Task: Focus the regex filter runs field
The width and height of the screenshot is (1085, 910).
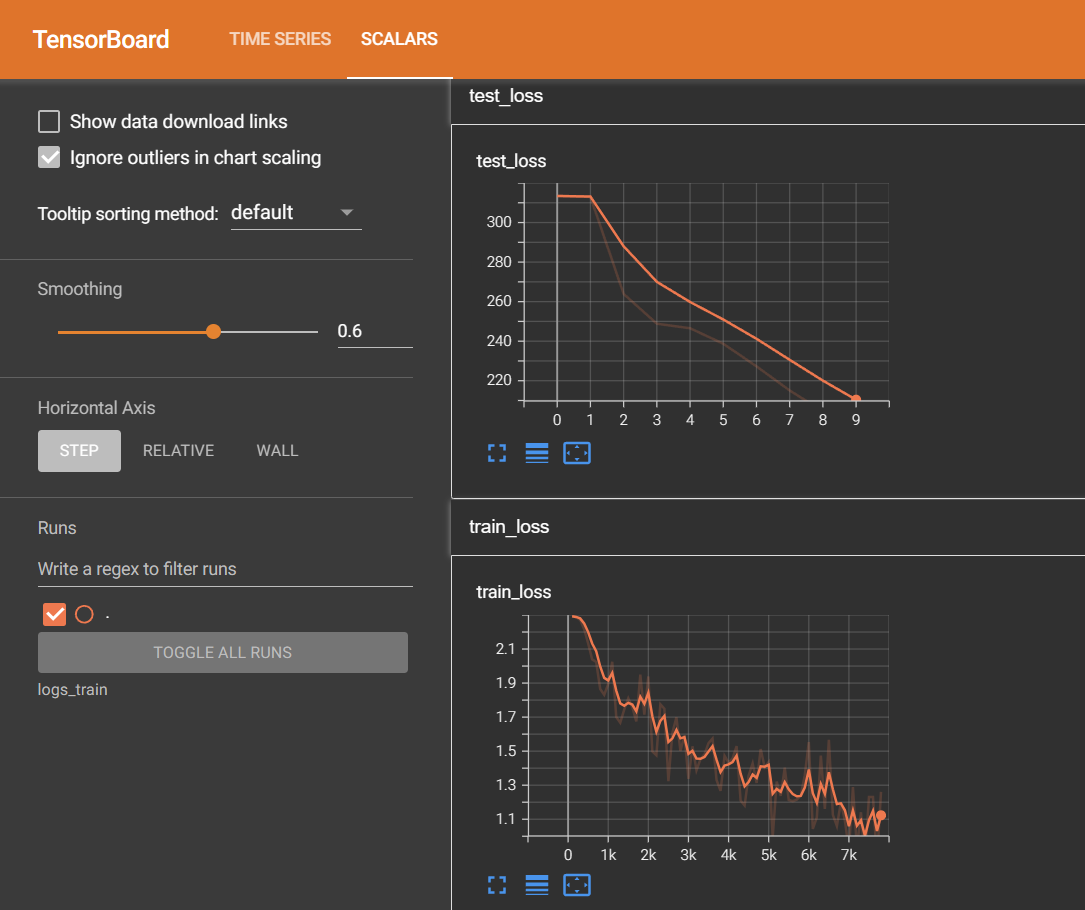Action: 225,569
